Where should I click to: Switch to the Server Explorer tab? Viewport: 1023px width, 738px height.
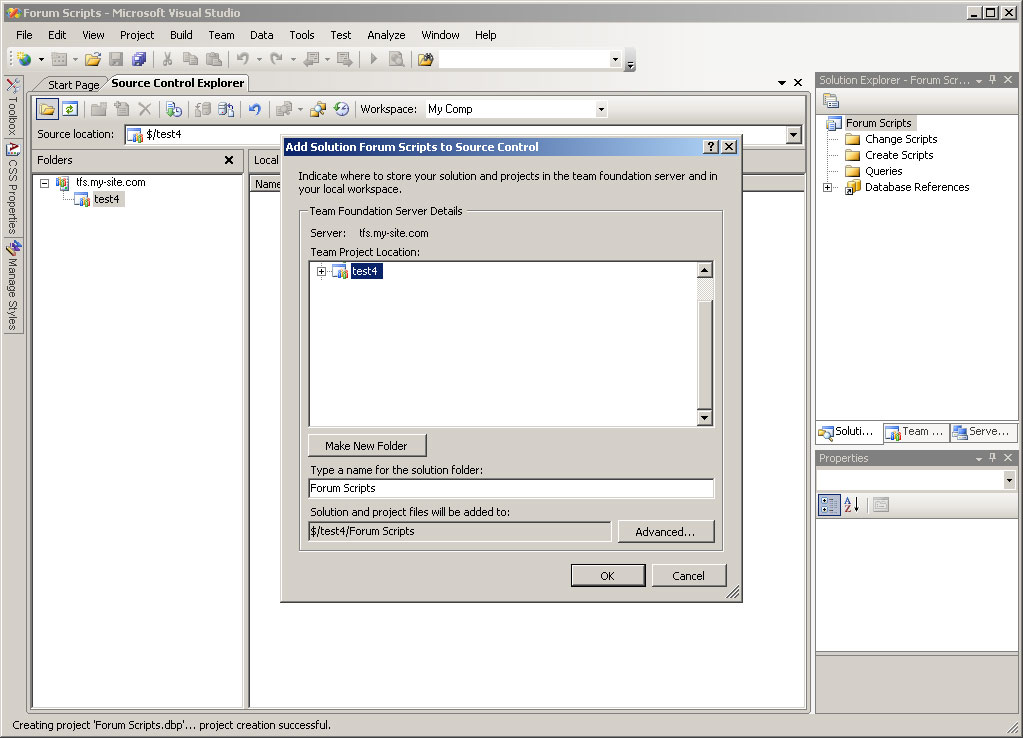(983, 432)
